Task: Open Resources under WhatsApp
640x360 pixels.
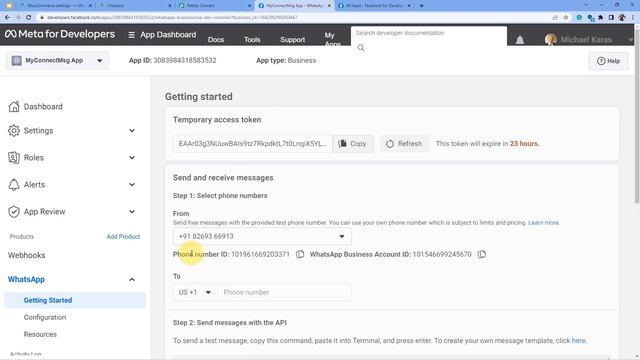Action: pyautogui.click(x=40, y=334)
